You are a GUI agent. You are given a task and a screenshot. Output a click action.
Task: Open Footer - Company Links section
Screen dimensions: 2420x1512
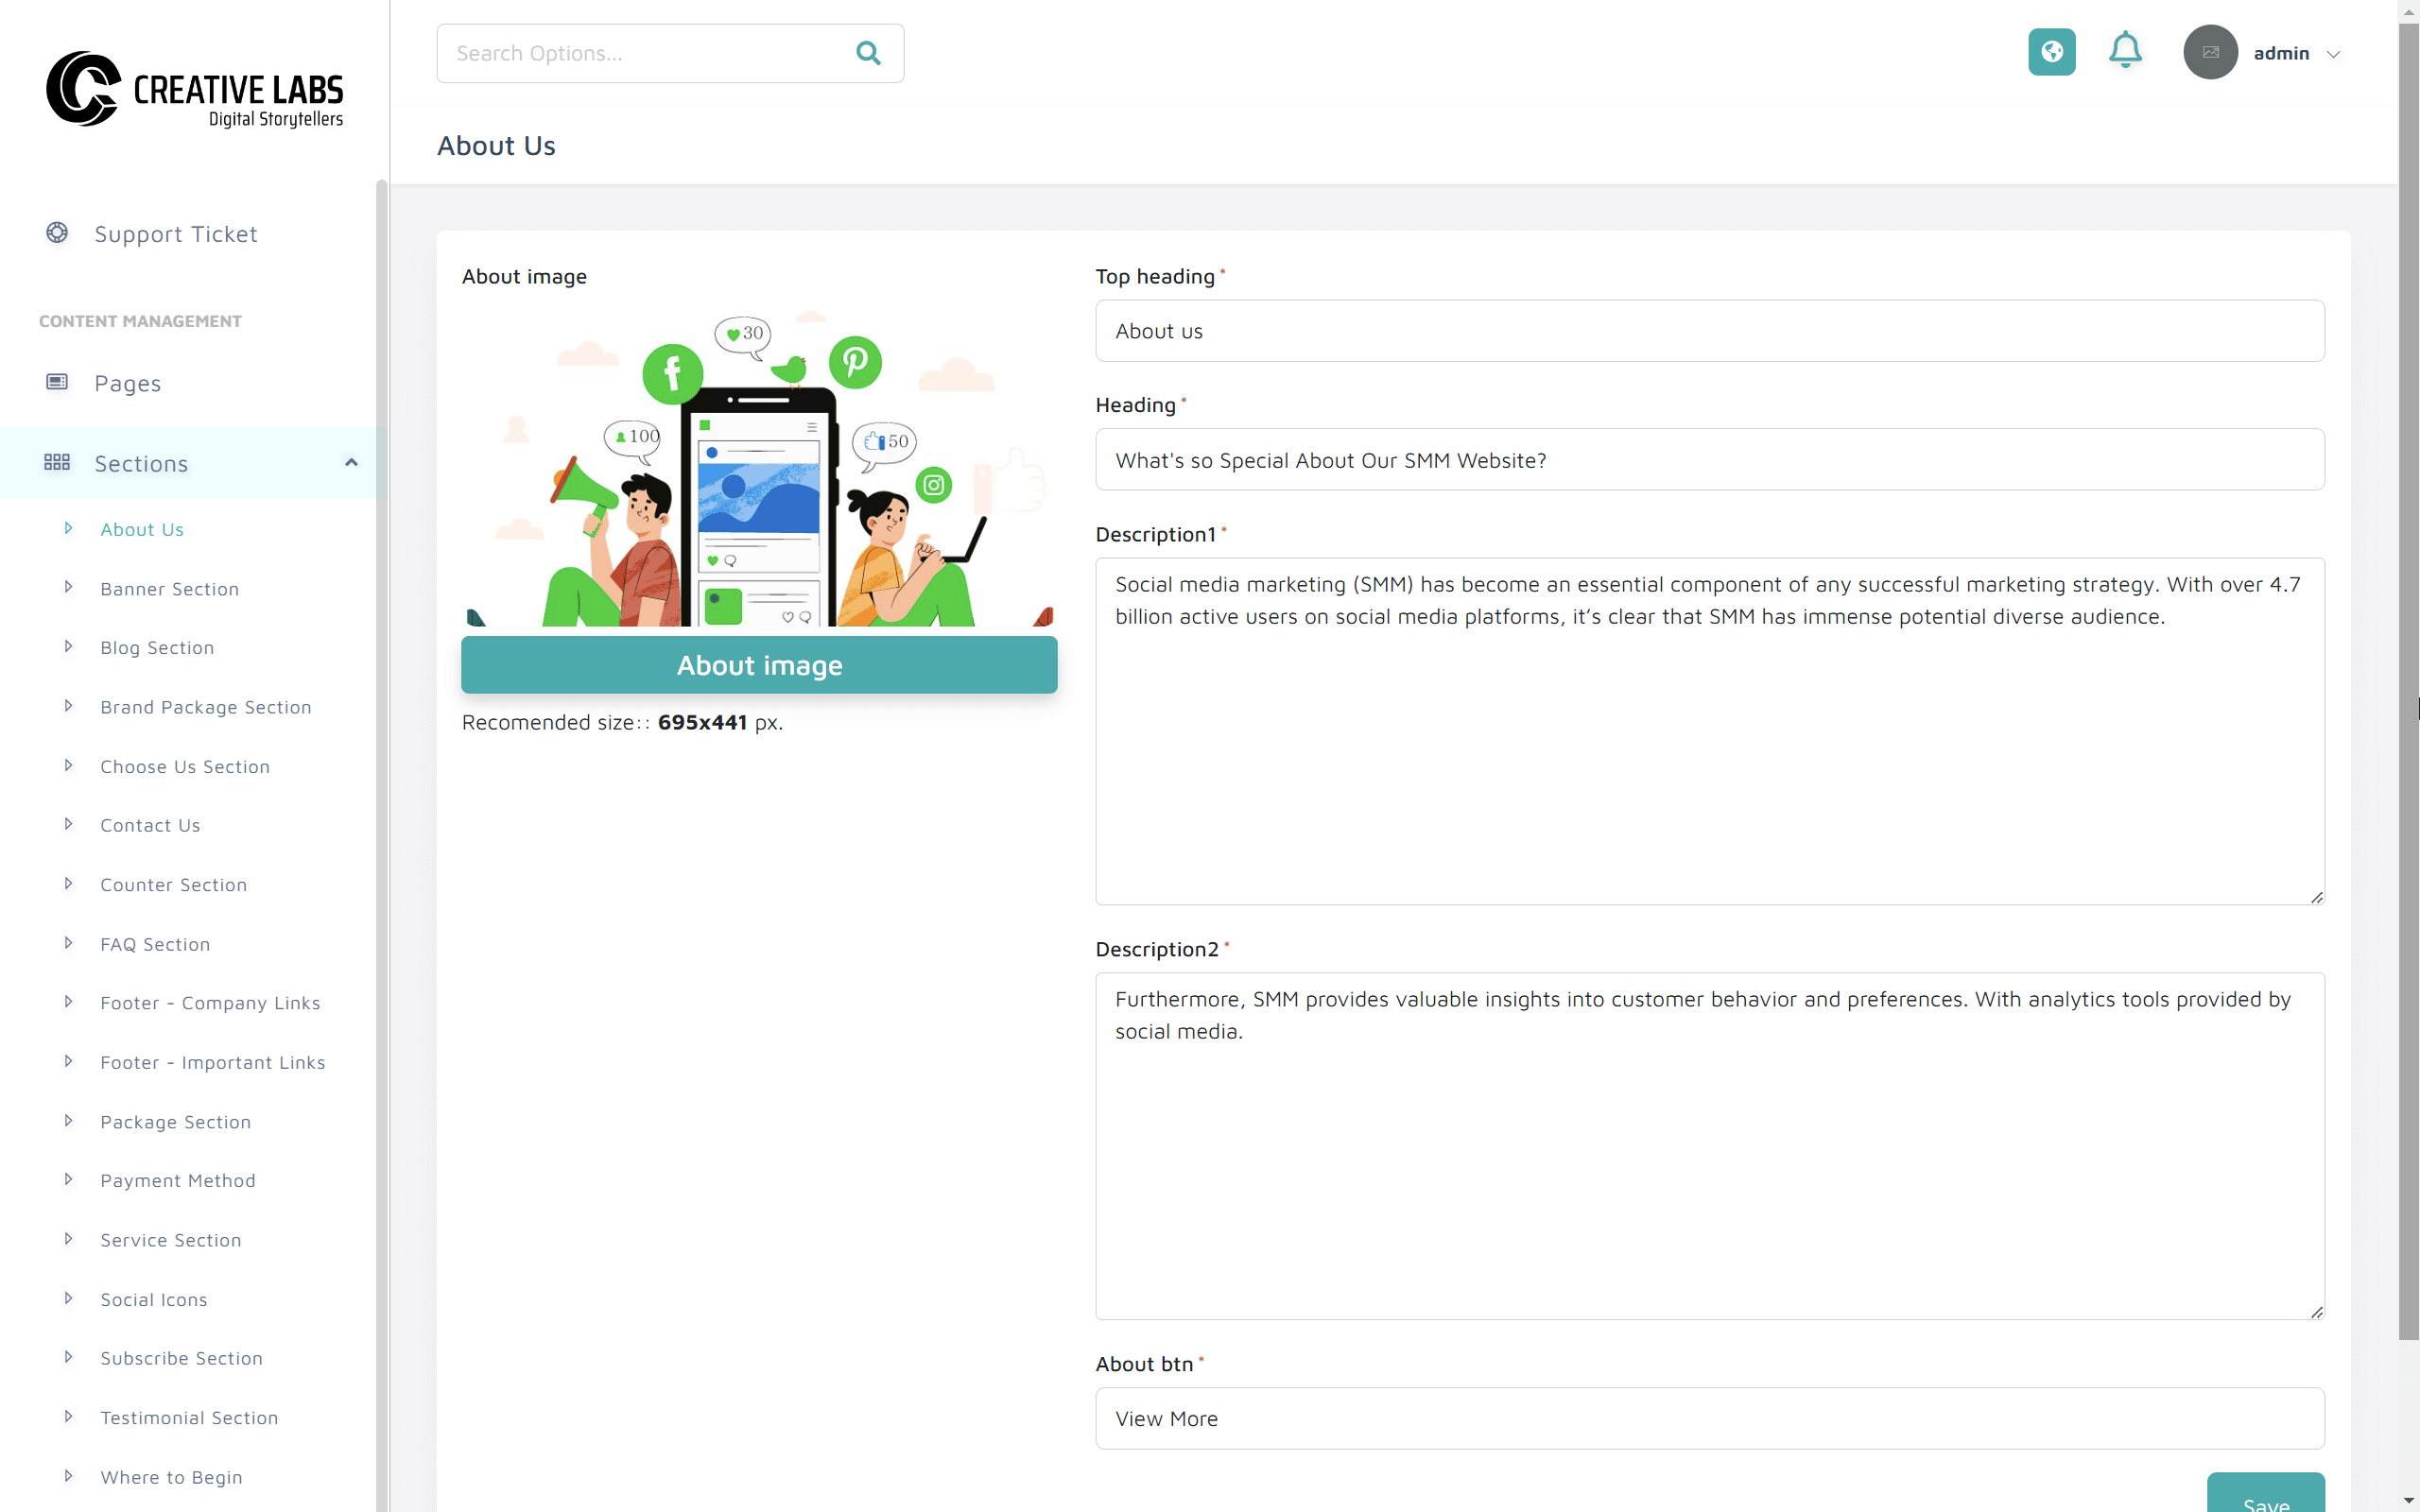[210, 1002]
